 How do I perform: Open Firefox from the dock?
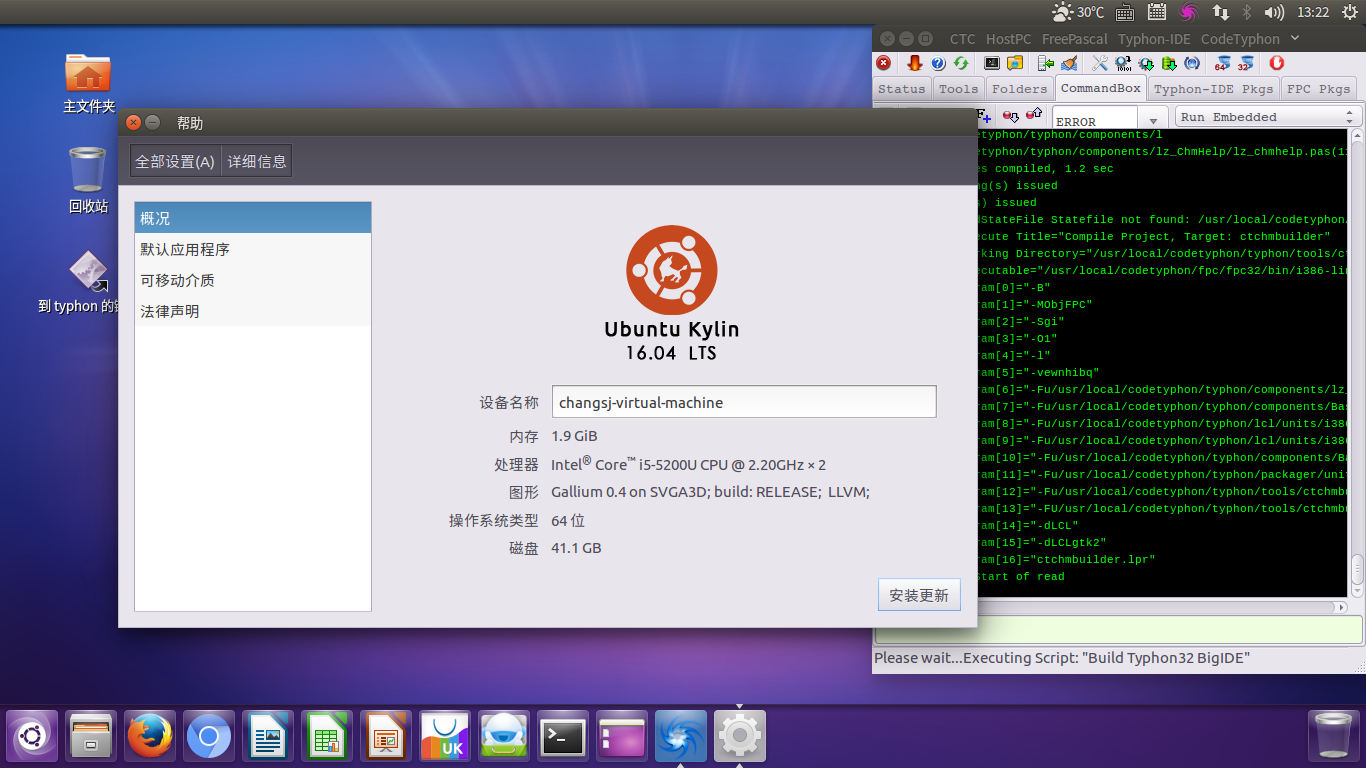coord(150,737)
